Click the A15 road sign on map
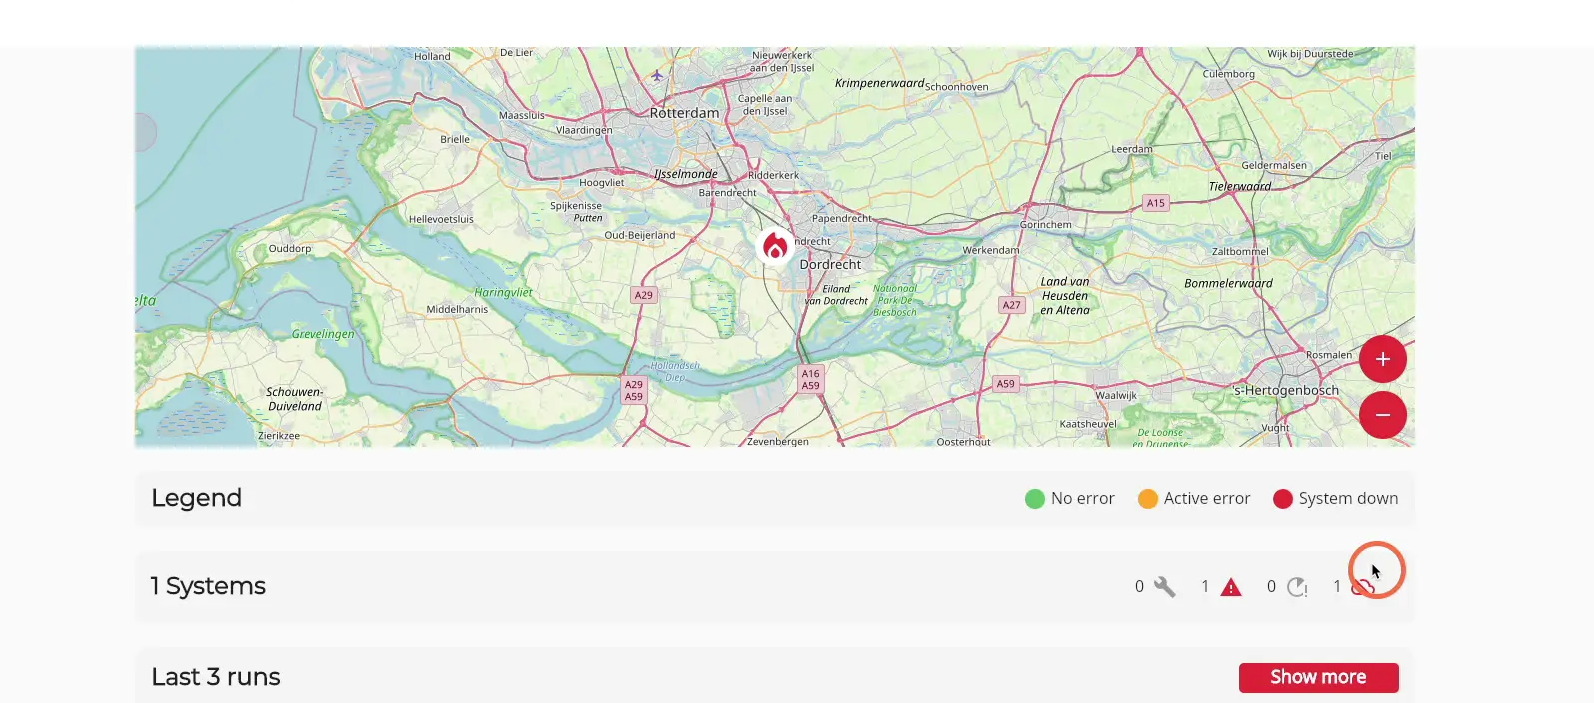The width and height of the screenshot is (1594, 703). click(x=1156, y=203)
